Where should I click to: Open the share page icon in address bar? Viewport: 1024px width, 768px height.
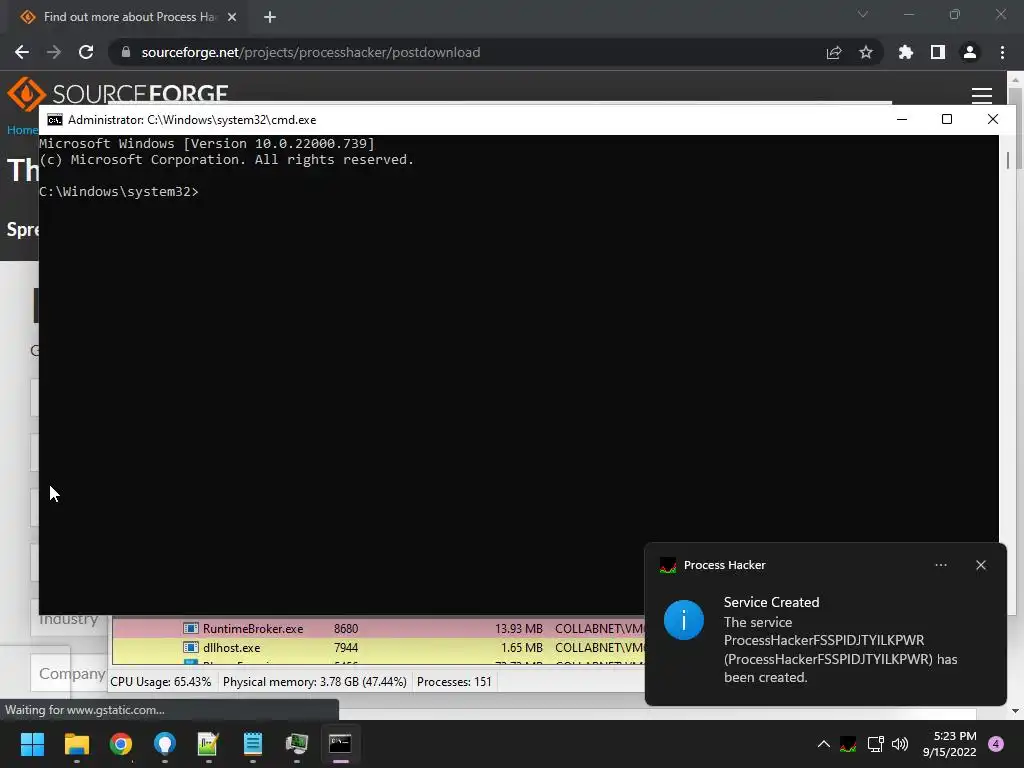click(833, 52)
